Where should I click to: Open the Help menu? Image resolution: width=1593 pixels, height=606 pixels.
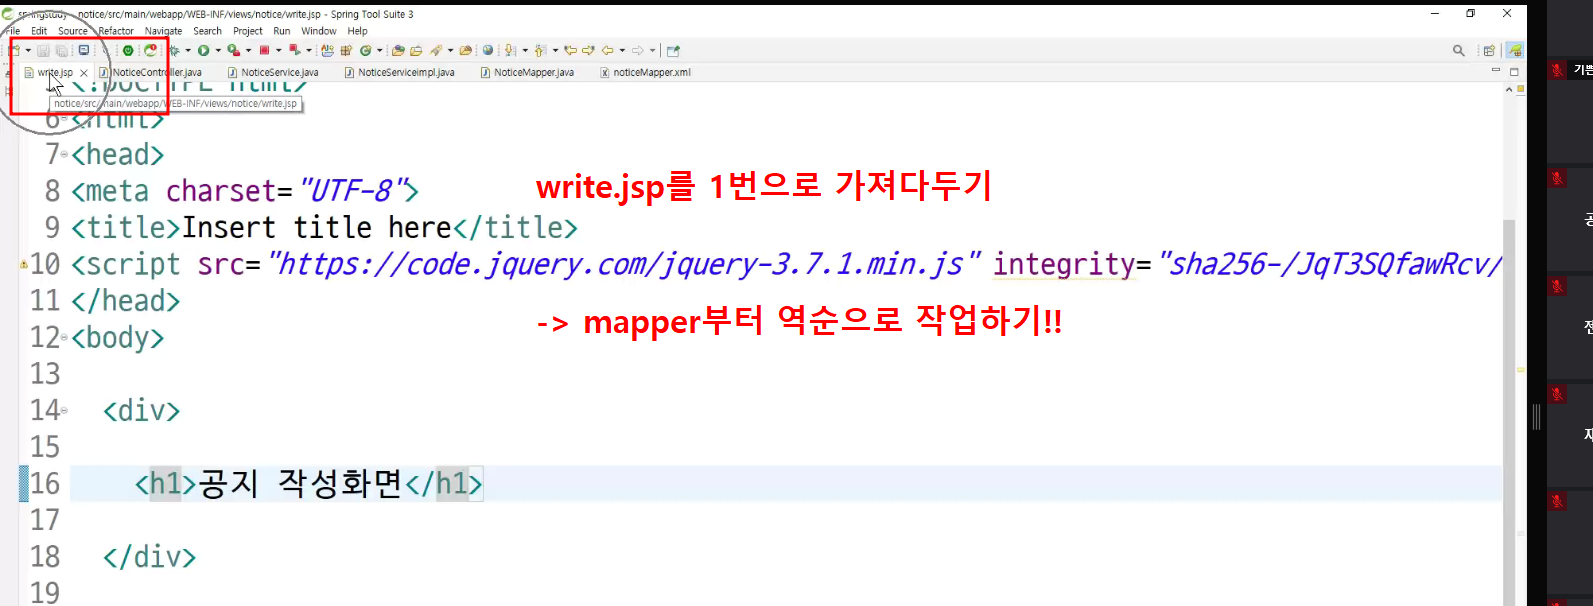pyautogui.click(x=357, y=31)
